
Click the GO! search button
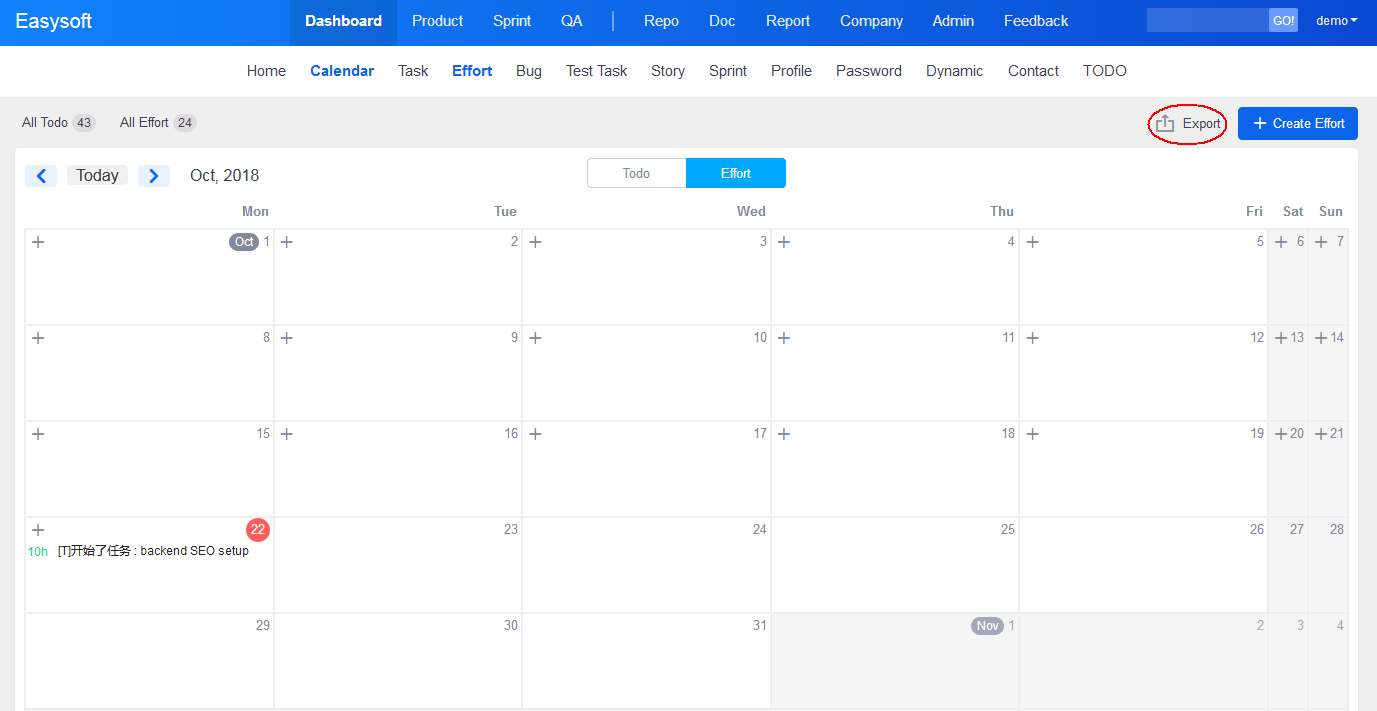(x=1283, y=21)
